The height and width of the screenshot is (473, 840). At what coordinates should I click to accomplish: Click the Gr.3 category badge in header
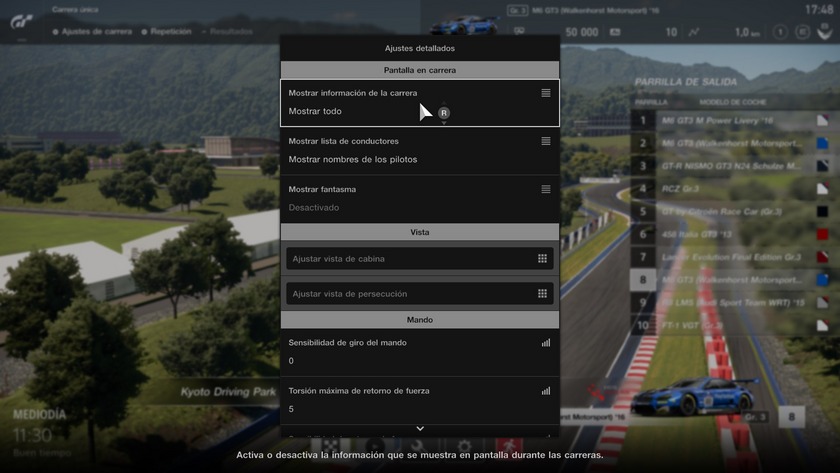(517, 11)
